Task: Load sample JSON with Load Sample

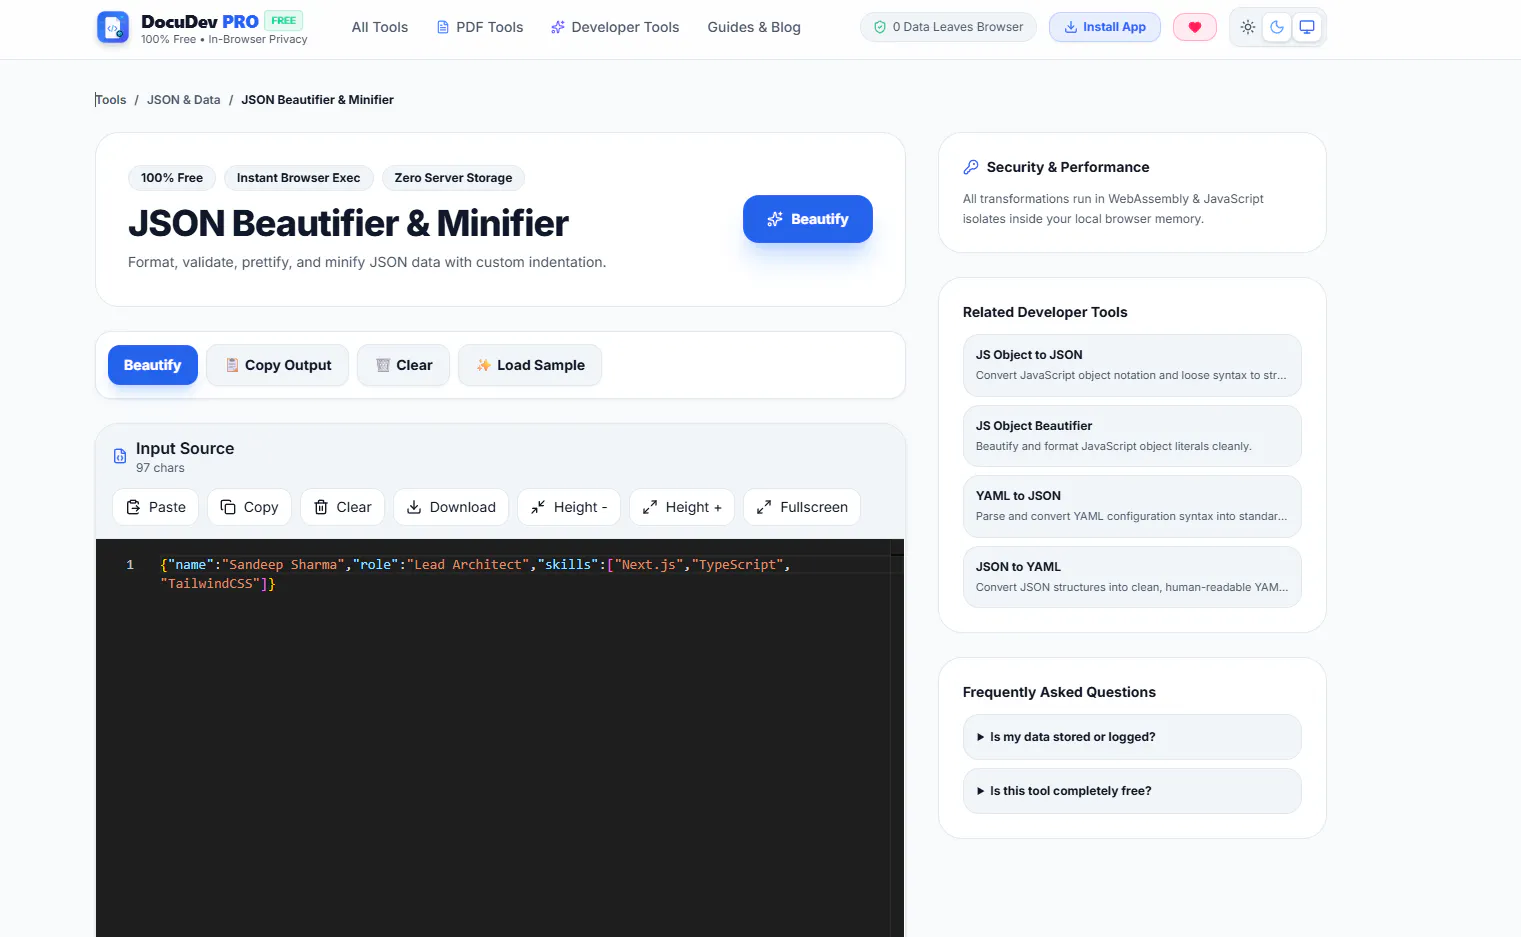Action: 530,365
